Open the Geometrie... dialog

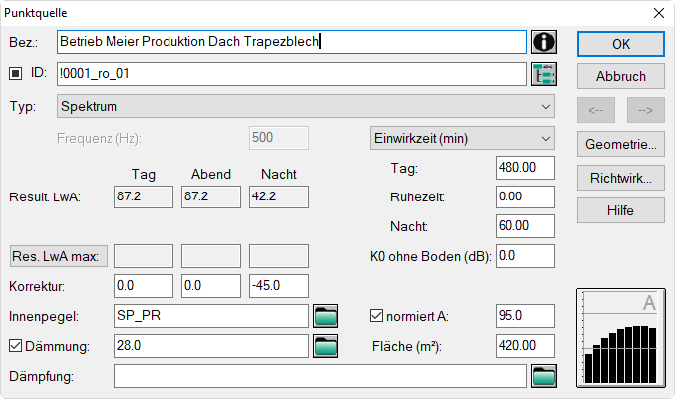621,144
